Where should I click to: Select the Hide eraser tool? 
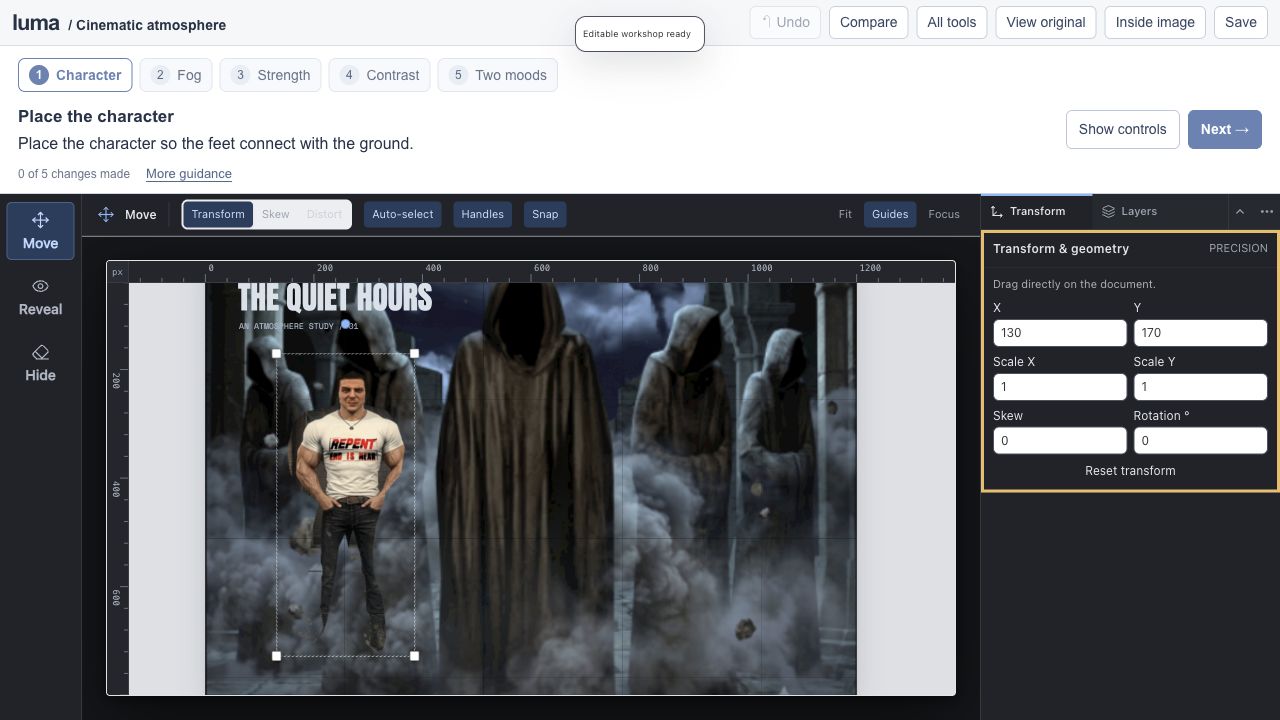click(x=40, y=363)
